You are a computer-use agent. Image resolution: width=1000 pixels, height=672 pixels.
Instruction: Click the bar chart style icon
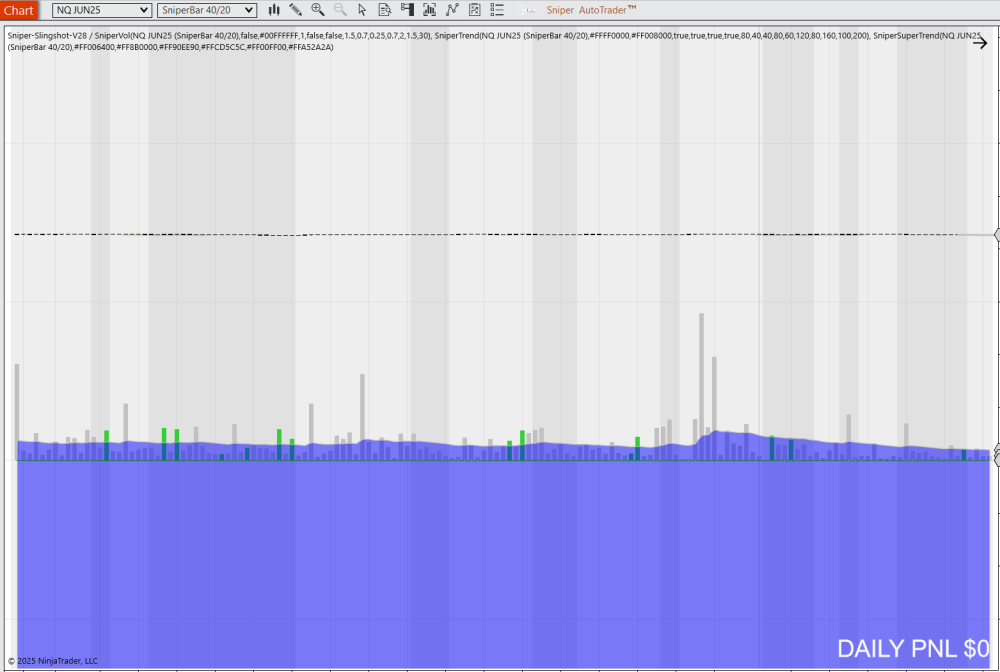pos(274,10)
